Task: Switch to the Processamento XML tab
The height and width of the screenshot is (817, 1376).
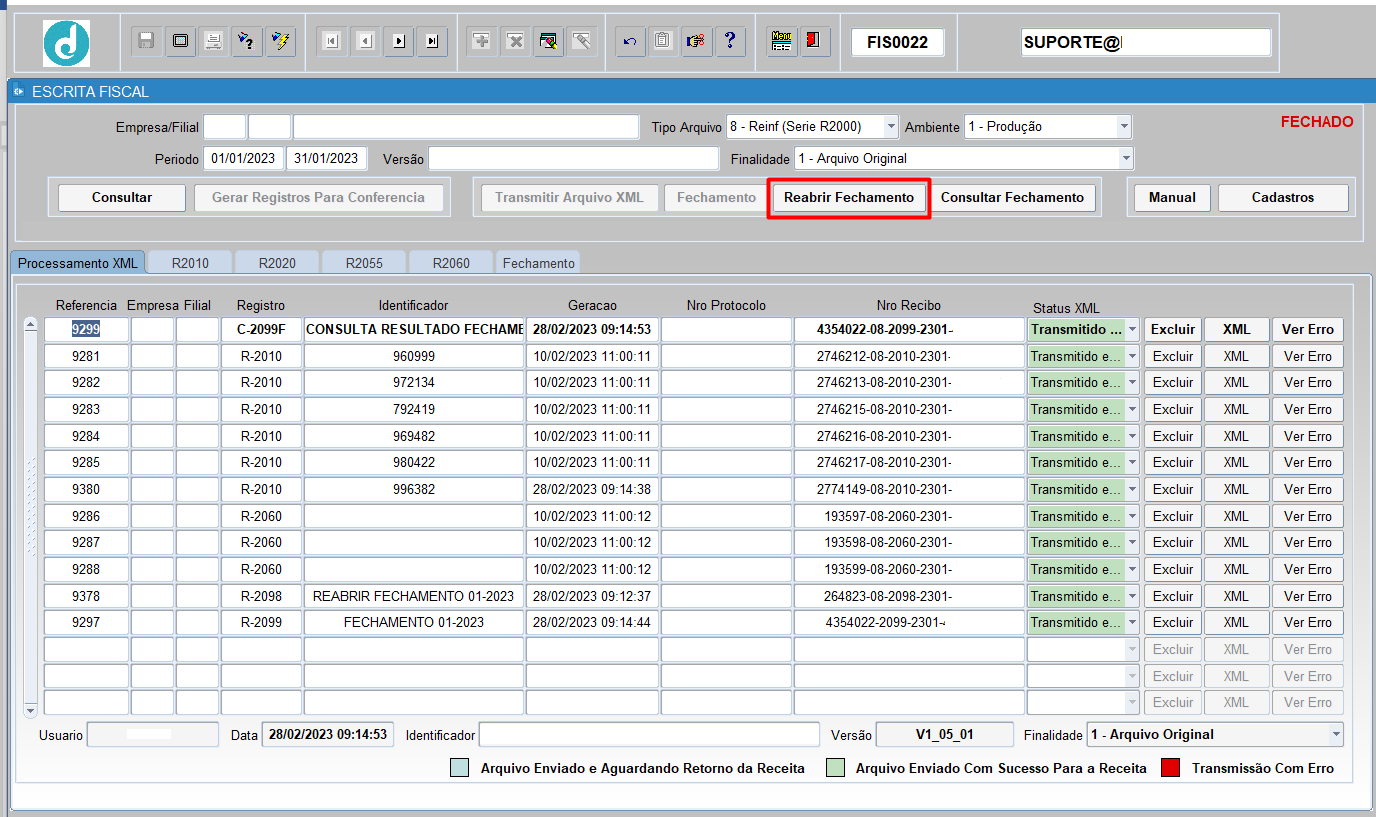Action: [78, 262]
